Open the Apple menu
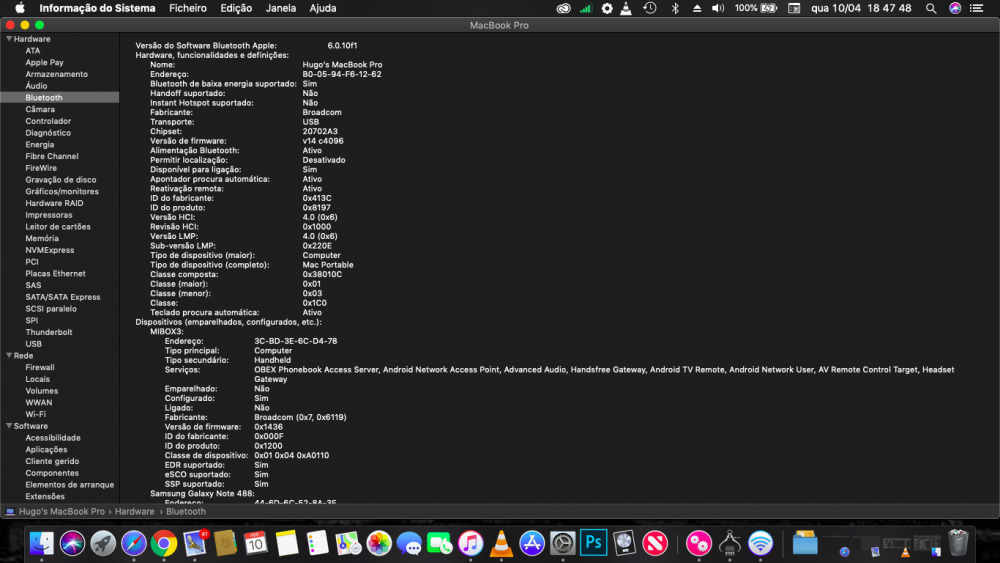 pos(20,8)
